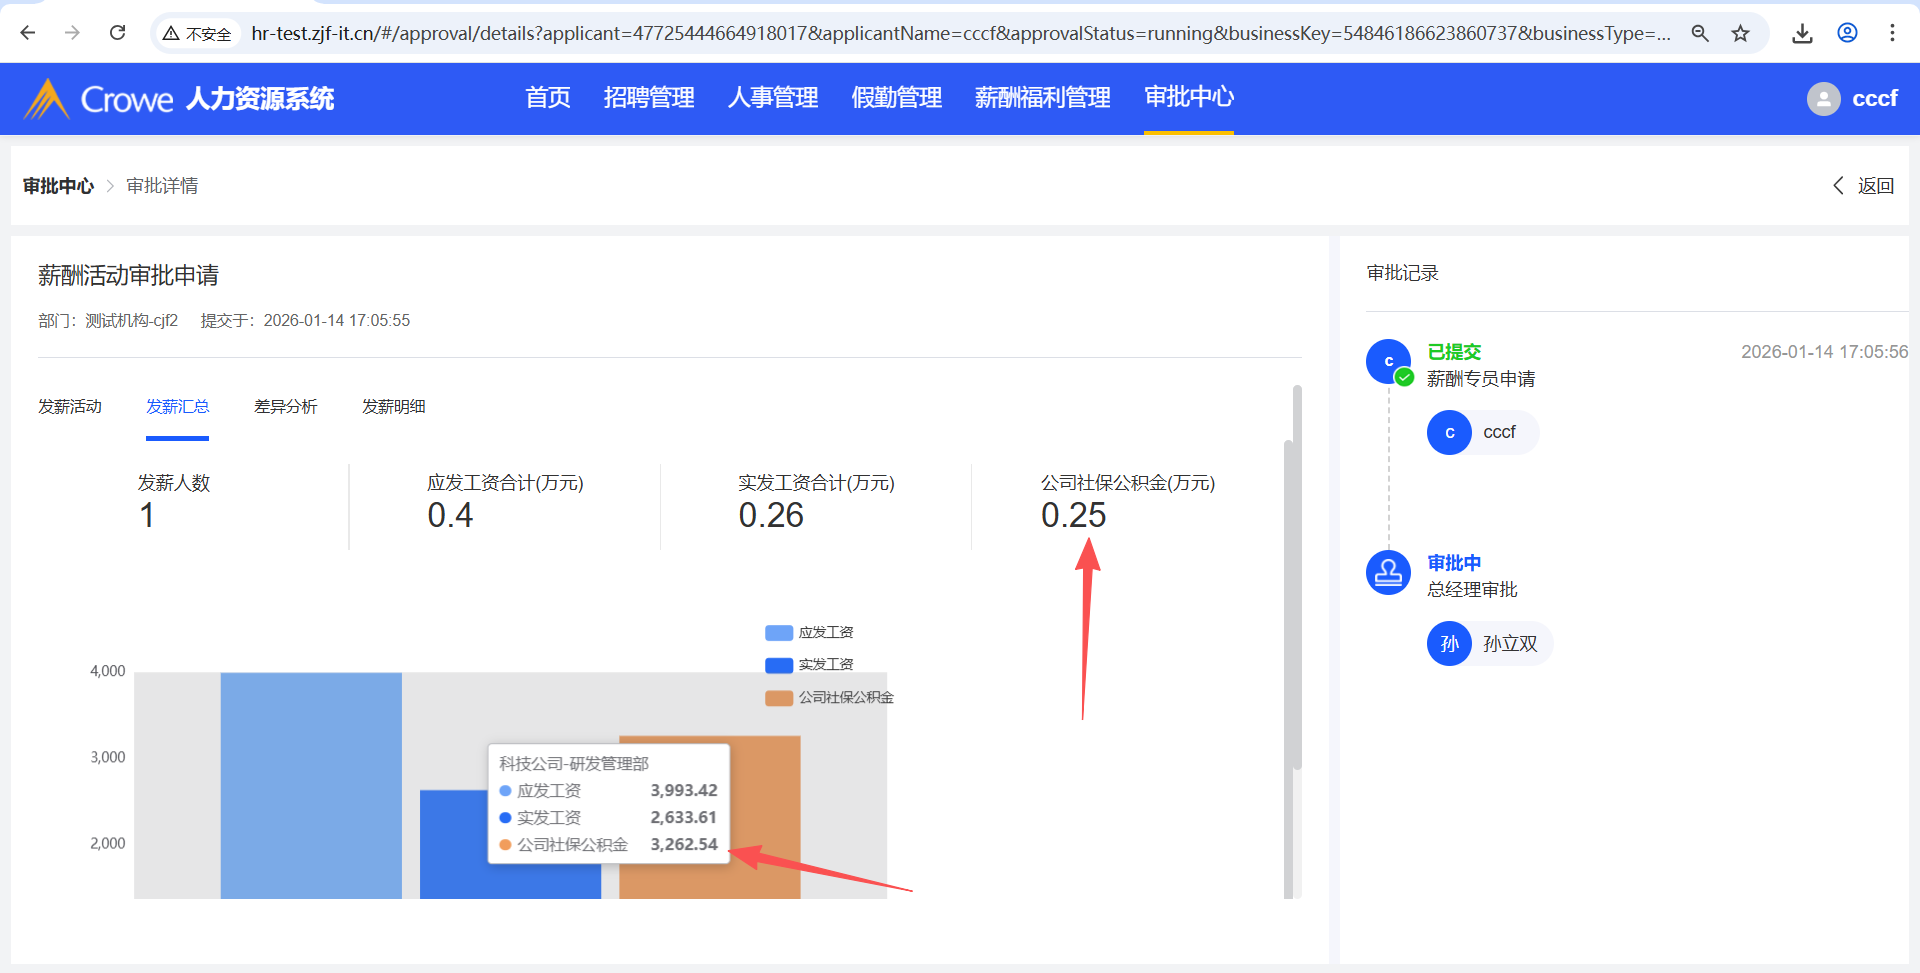Click 审批中心 breadcrumb link
This screenshot has height=973, width=1920.
(x=58, y=186)
